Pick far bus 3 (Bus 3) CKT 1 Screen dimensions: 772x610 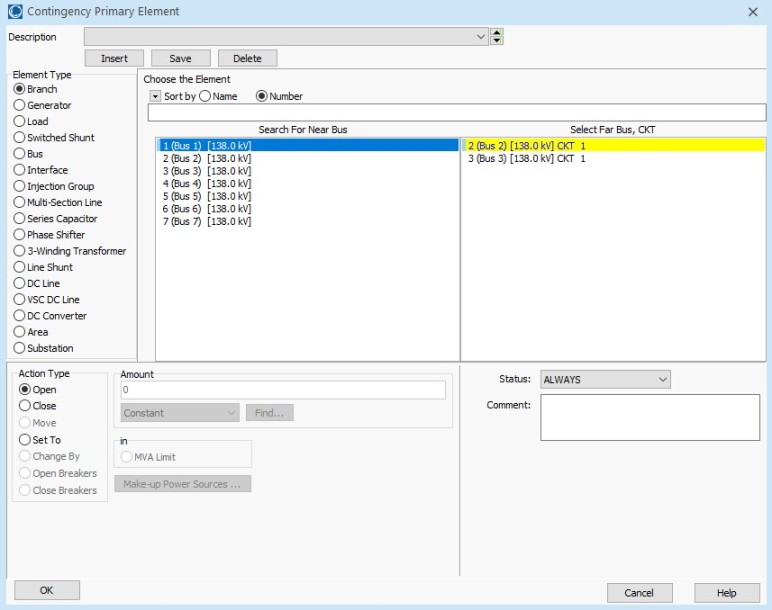[x=526, y=158]
